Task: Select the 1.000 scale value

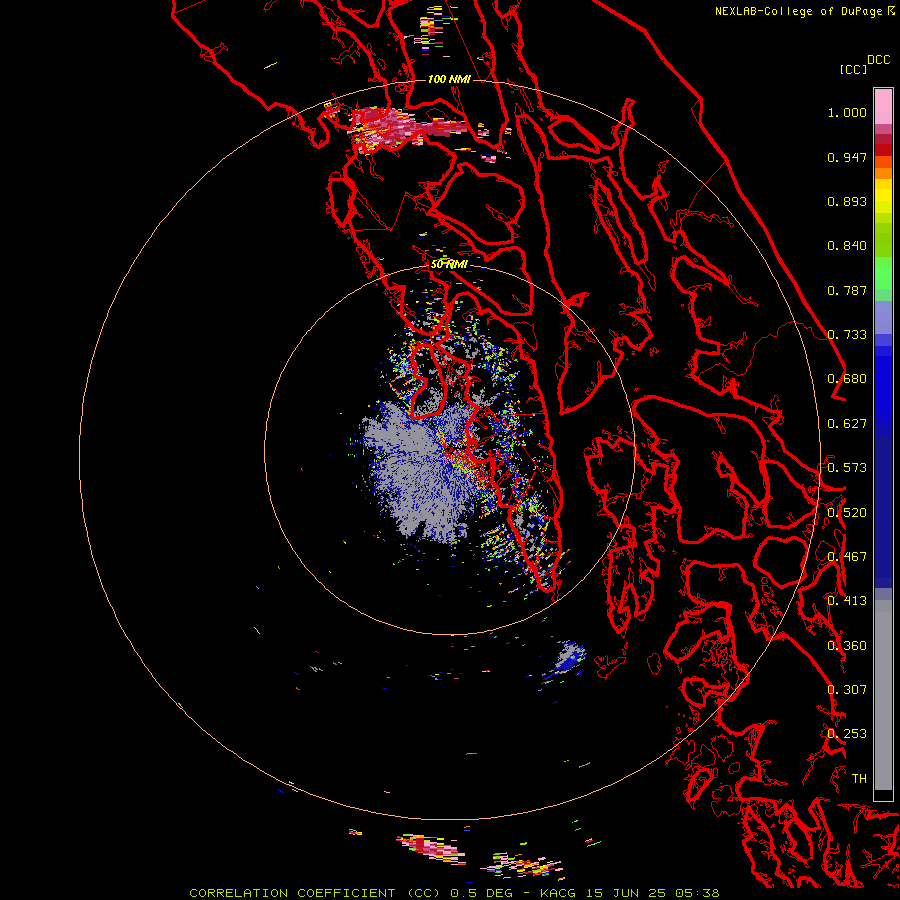Action: pos(847,112)
